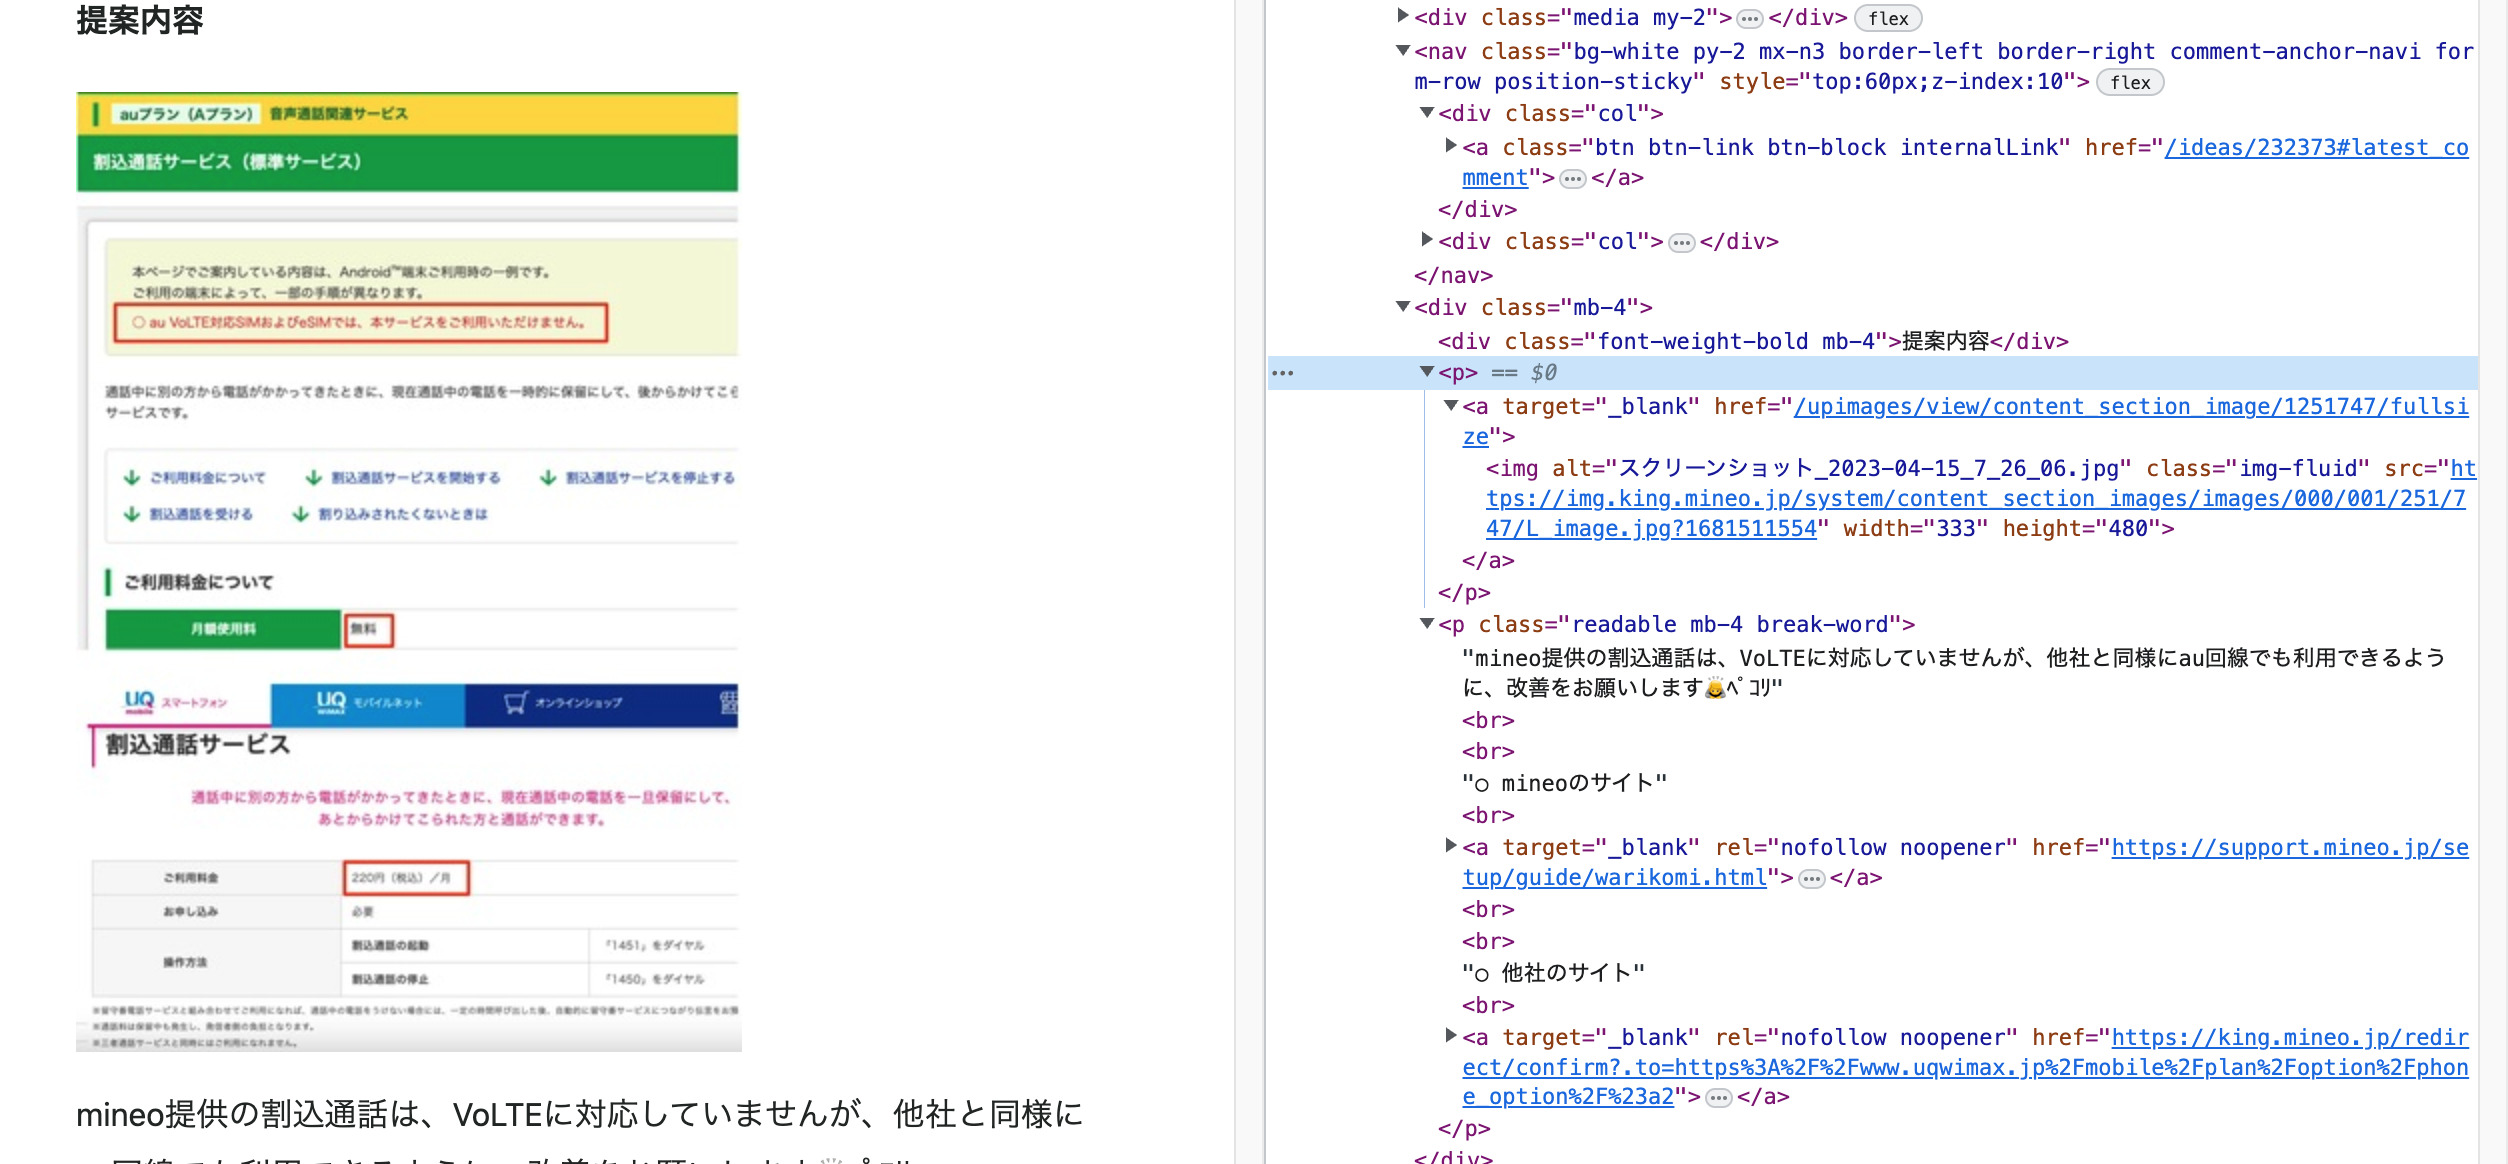The image size is (2508, 1164).
Task: Collapse the nav bg-white element node
Action: coord(1403,50)
